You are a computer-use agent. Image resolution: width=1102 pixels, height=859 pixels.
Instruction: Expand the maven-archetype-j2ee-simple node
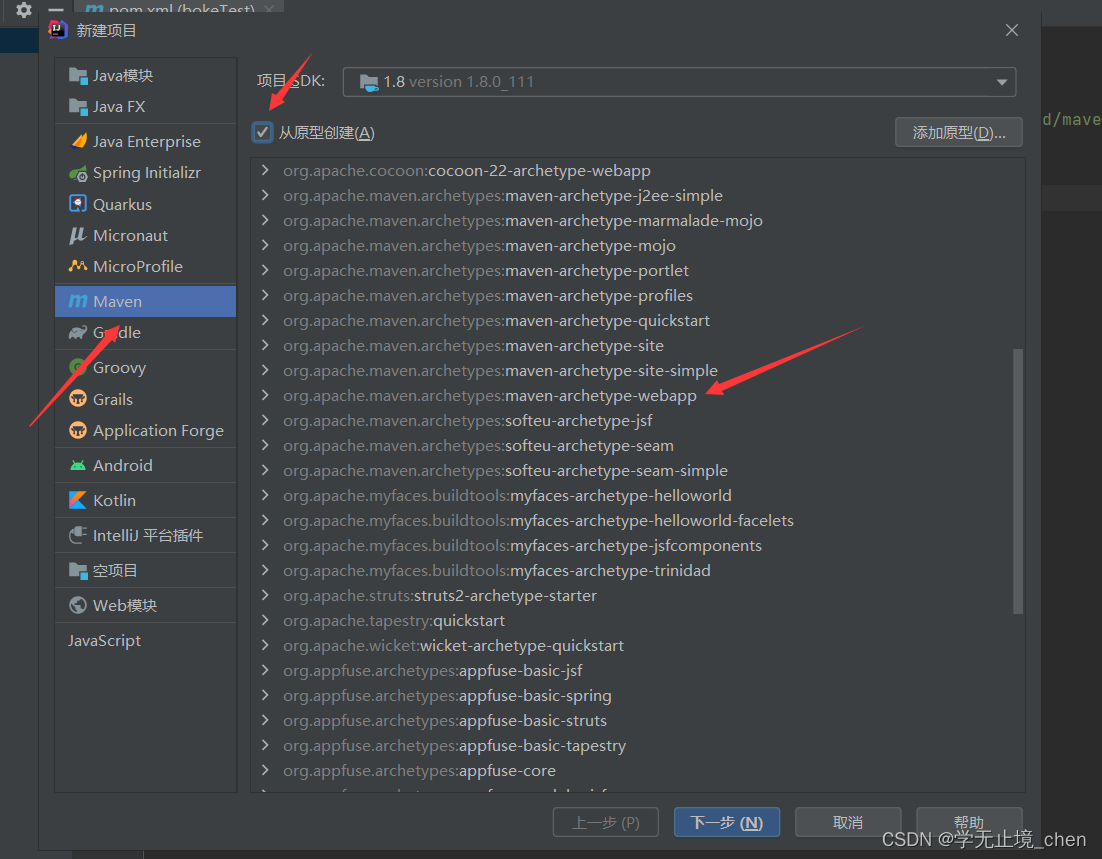click(265, 195)
